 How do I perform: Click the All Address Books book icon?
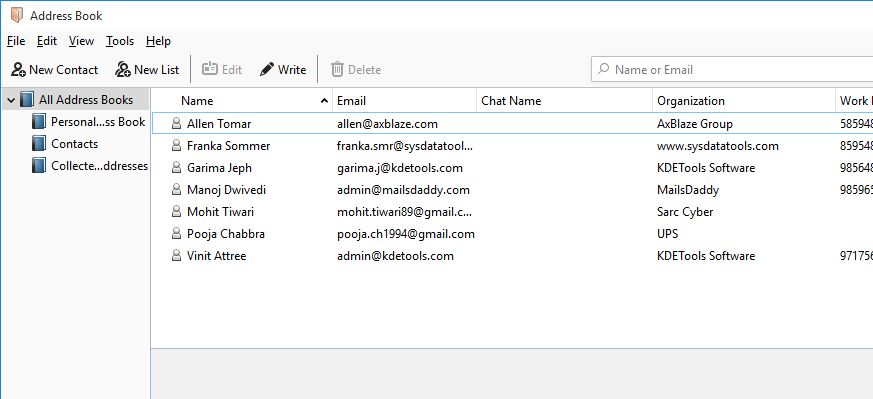26,100
